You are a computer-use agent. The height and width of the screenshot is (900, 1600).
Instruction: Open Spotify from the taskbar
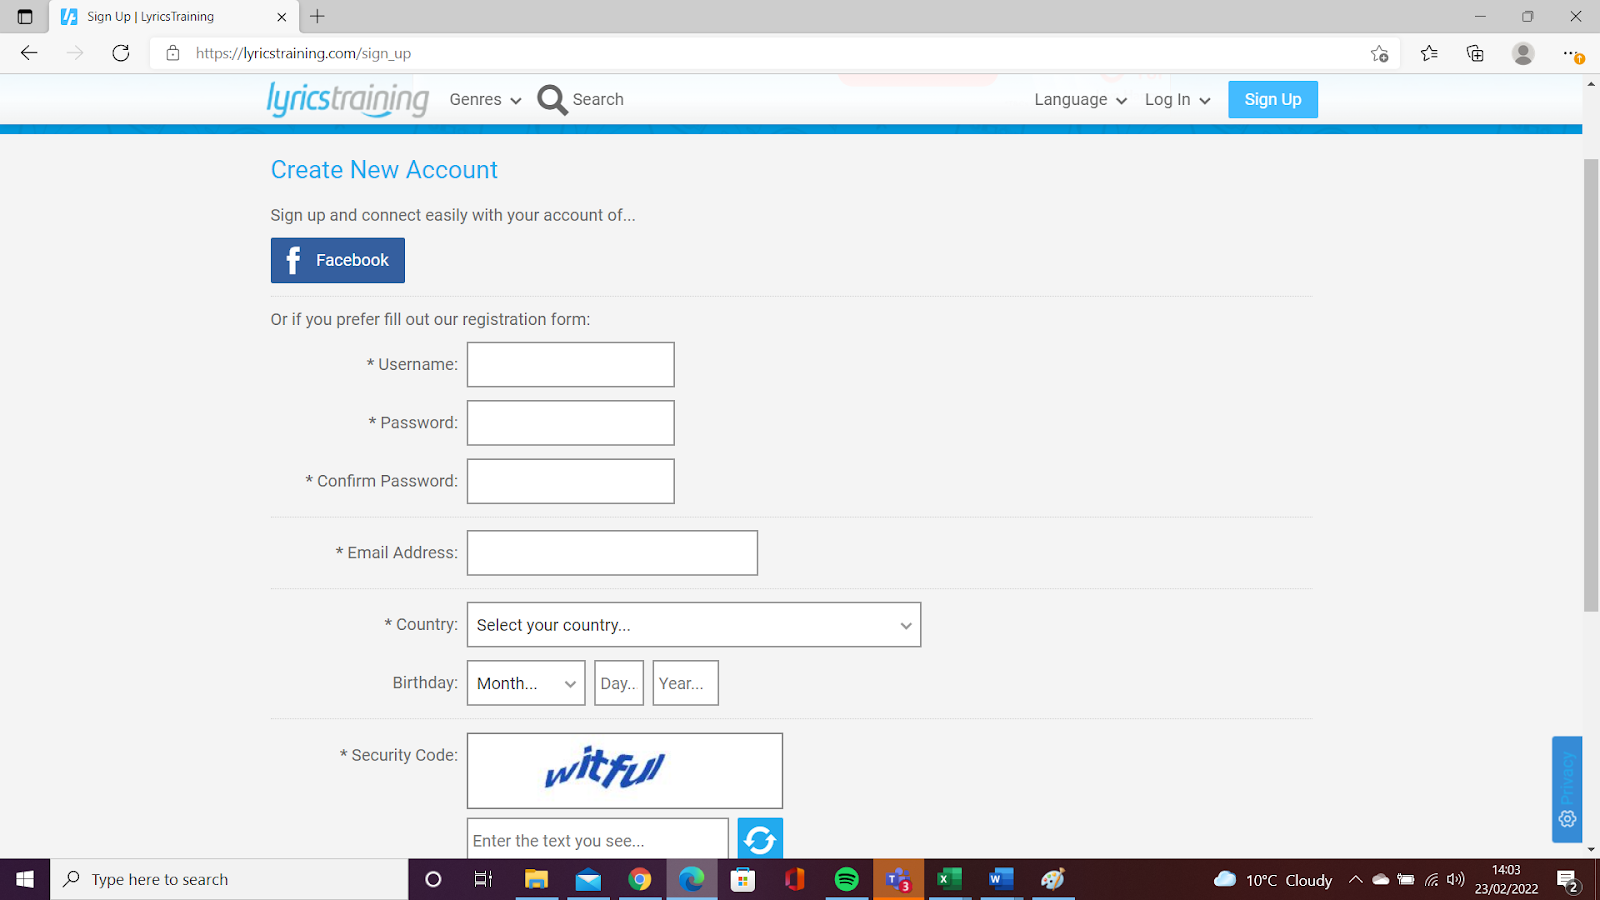846,879
